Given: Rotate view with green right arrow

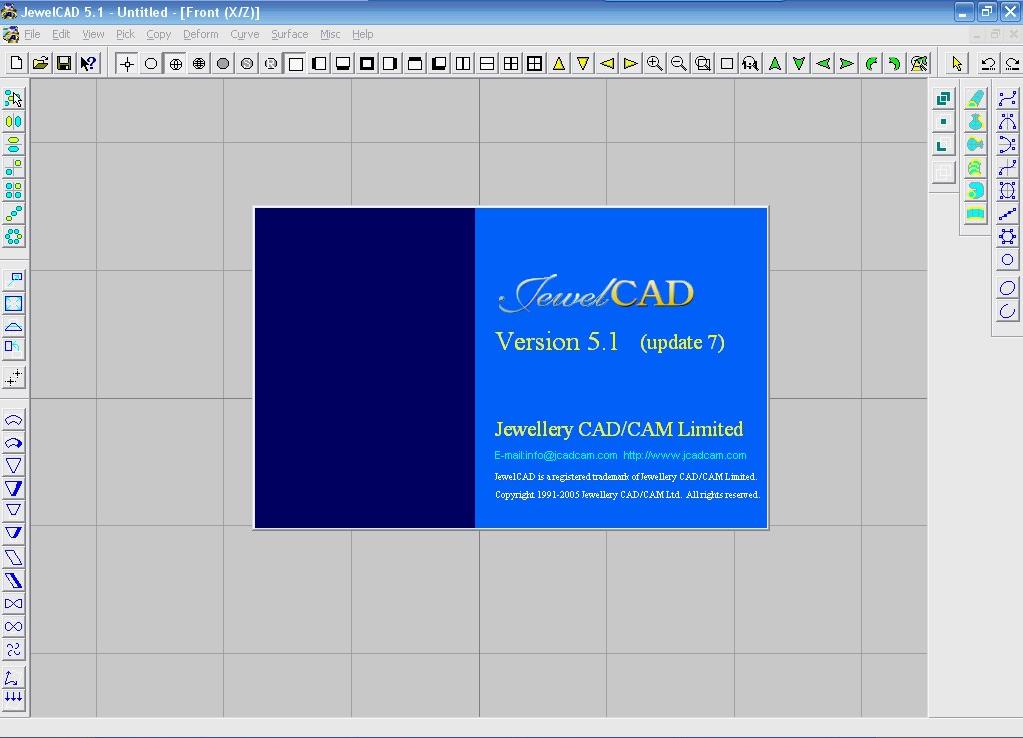Looking at the screenshot, I should (847, 63).
